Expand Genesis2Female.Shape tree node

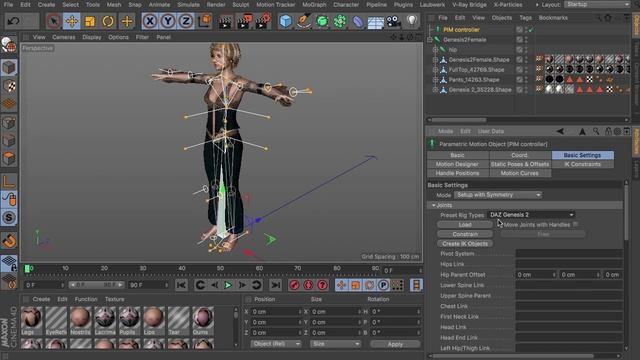click(435, 60)
